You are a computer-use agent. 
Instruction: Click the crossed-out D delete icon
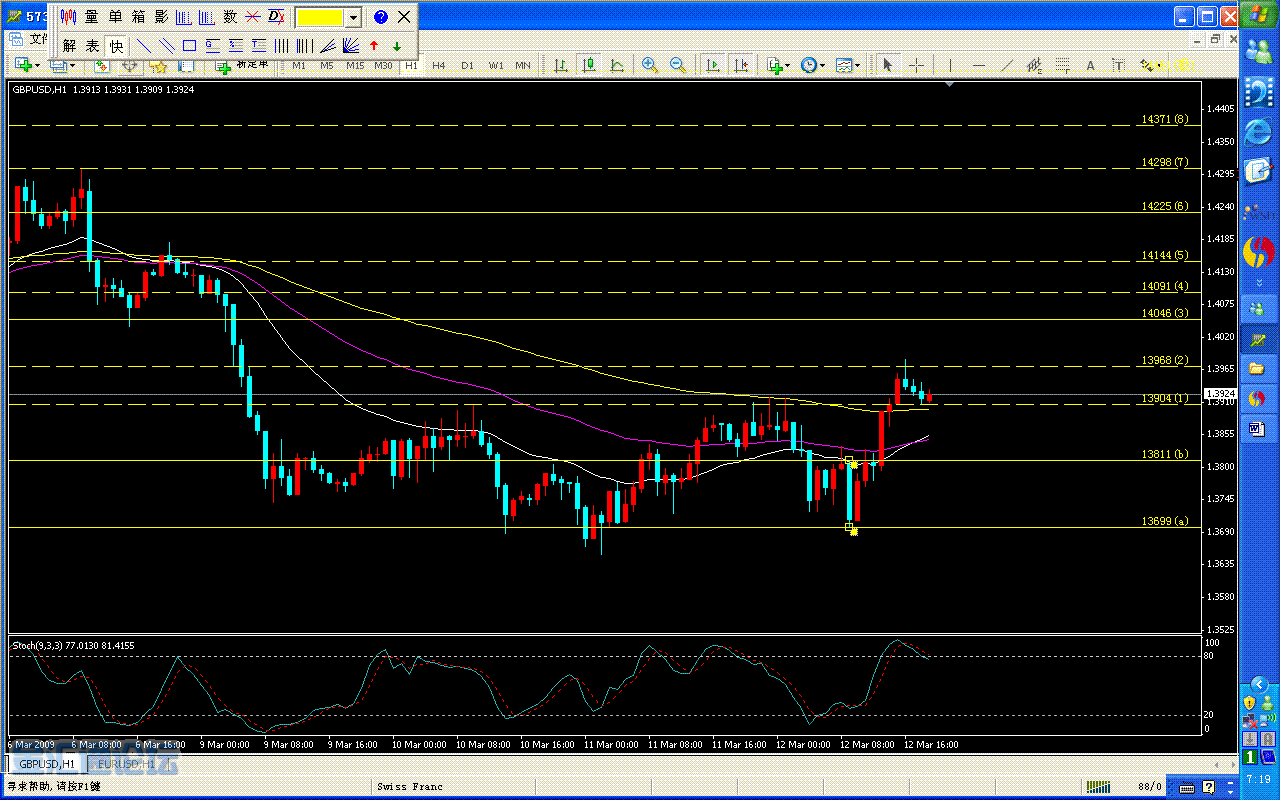pyautogui.click(x=277, y=17)
